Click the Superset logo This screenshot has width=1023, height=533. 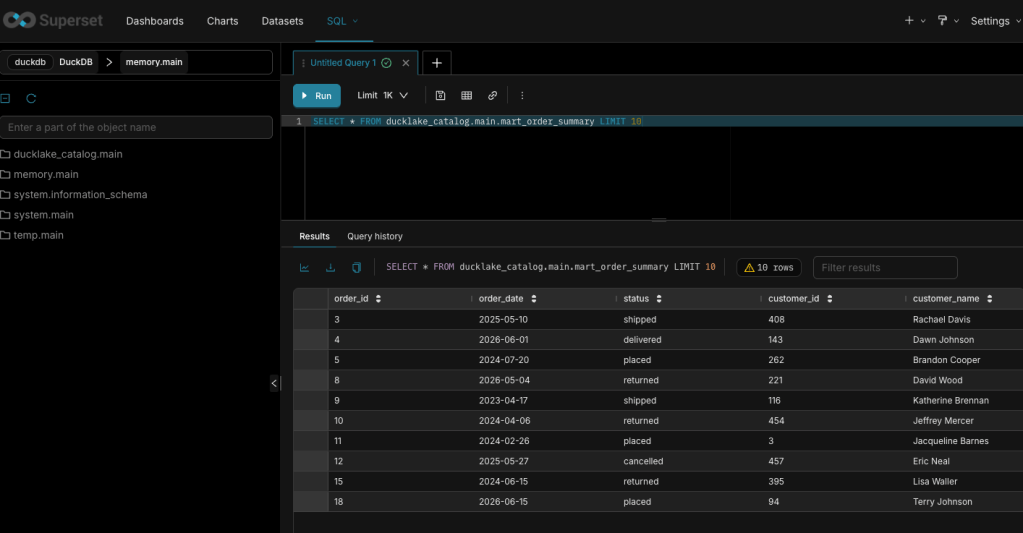coord(53,21)
